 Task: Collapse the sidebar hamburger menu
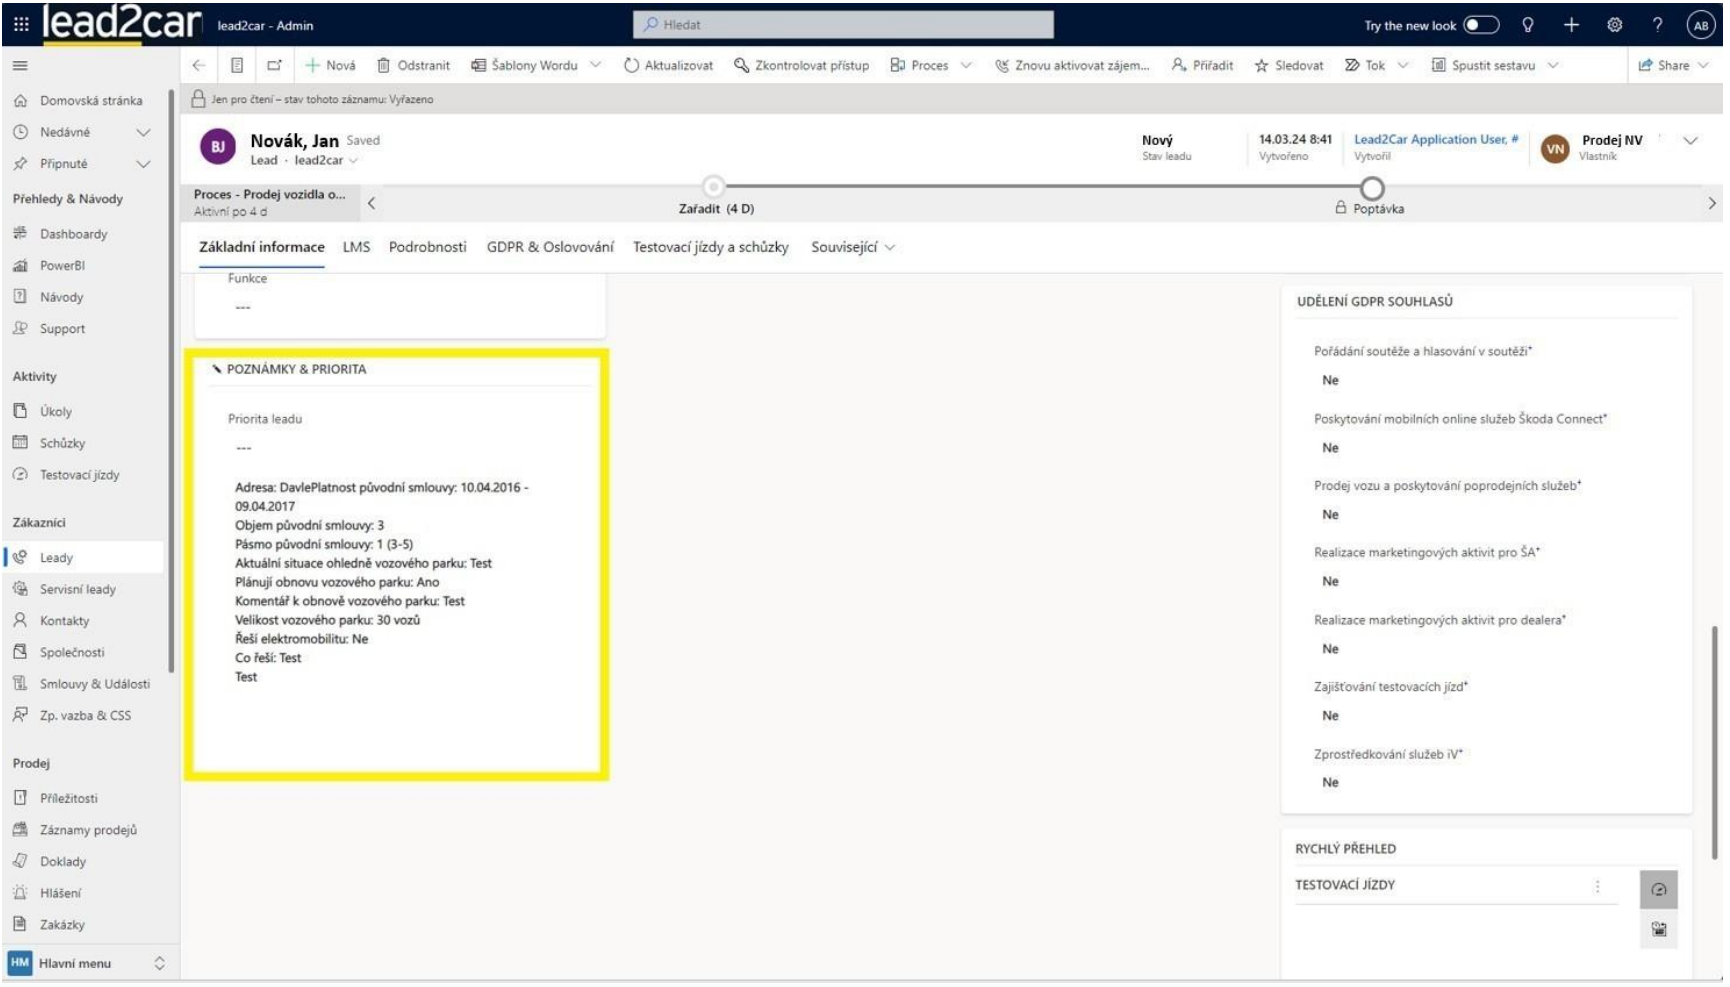click(x=20, y=65)
